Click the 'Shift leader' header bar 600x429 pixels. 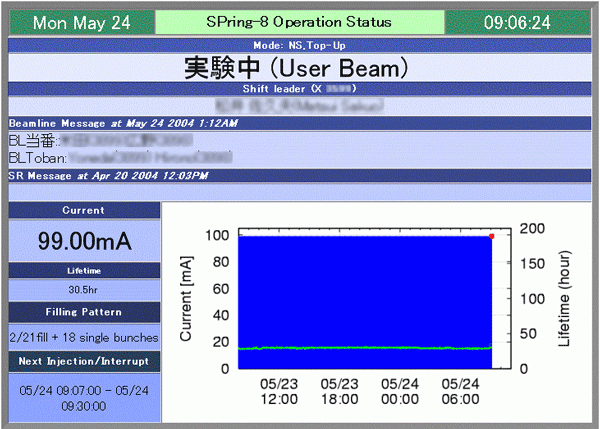300,89
